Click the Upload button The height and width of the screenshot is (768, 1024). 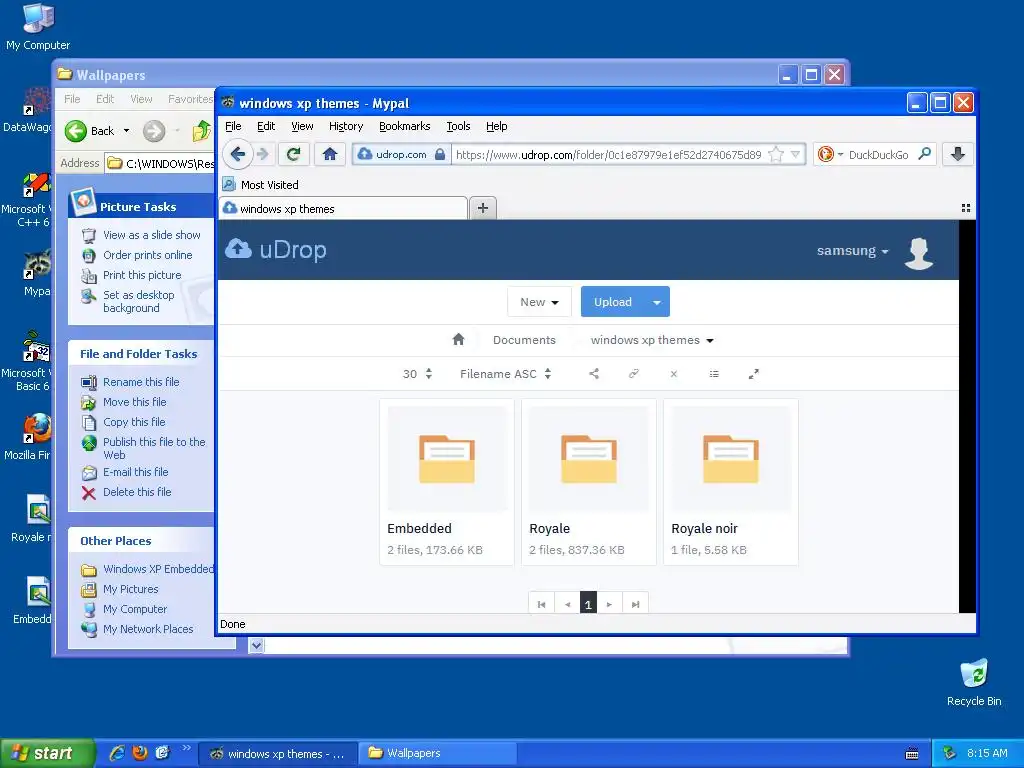(x=613, y=302)
